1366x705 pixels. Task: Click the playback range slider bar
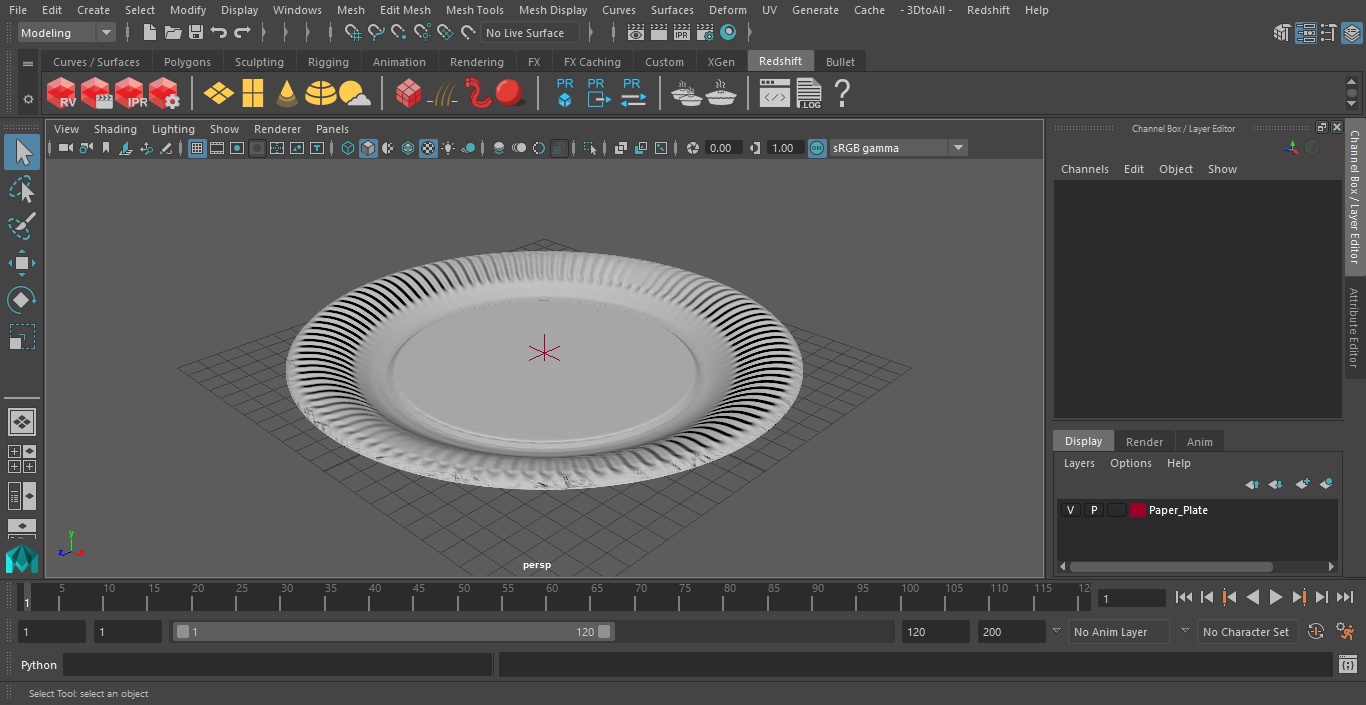coord(394,632)
